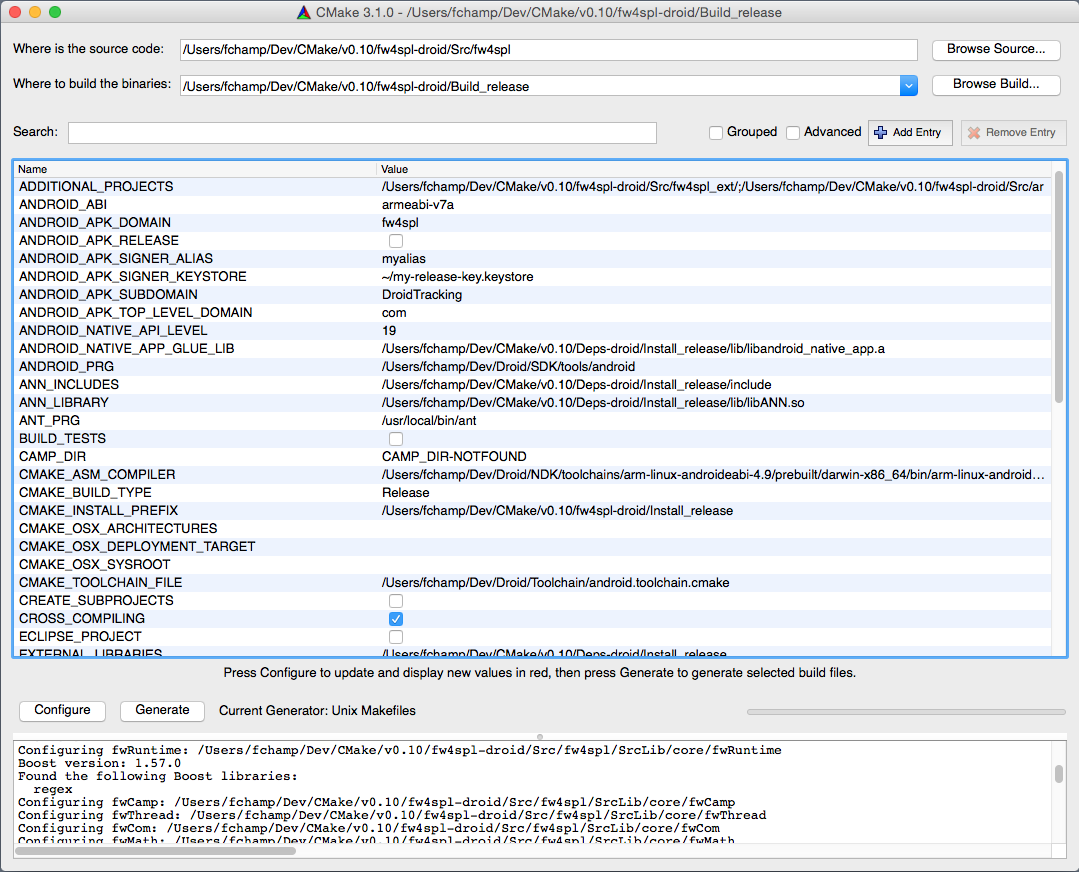Select the ADDITIONAL_PROJECTS entry
The image size is (1079, 872).
(96, 187)
